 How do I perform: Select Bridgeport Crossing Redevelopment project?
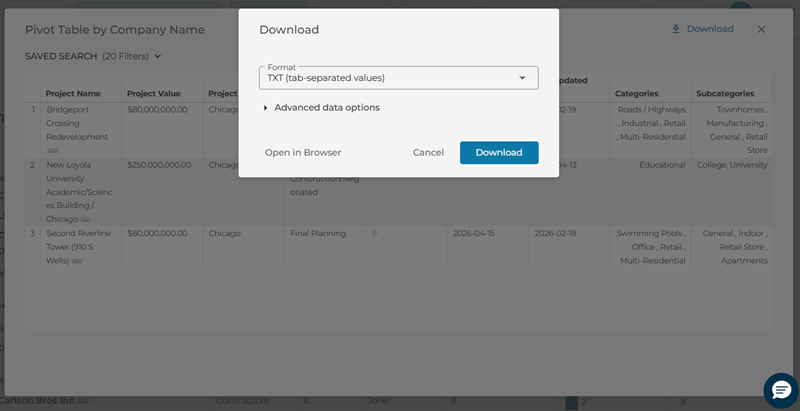77,123
